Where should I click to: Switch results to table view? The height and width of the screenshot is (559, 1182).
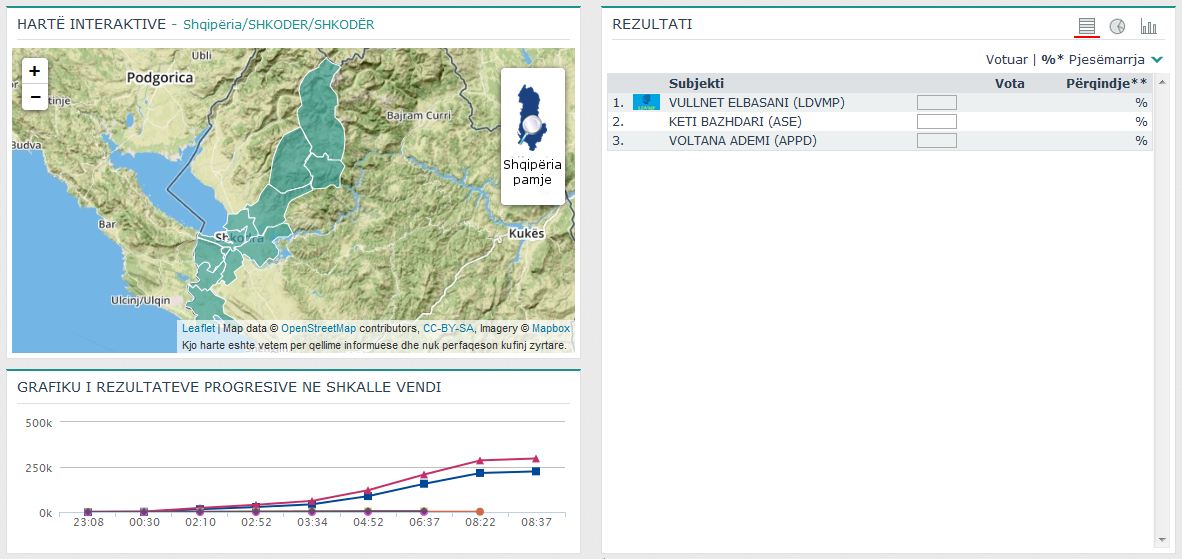click(1087, 26)
